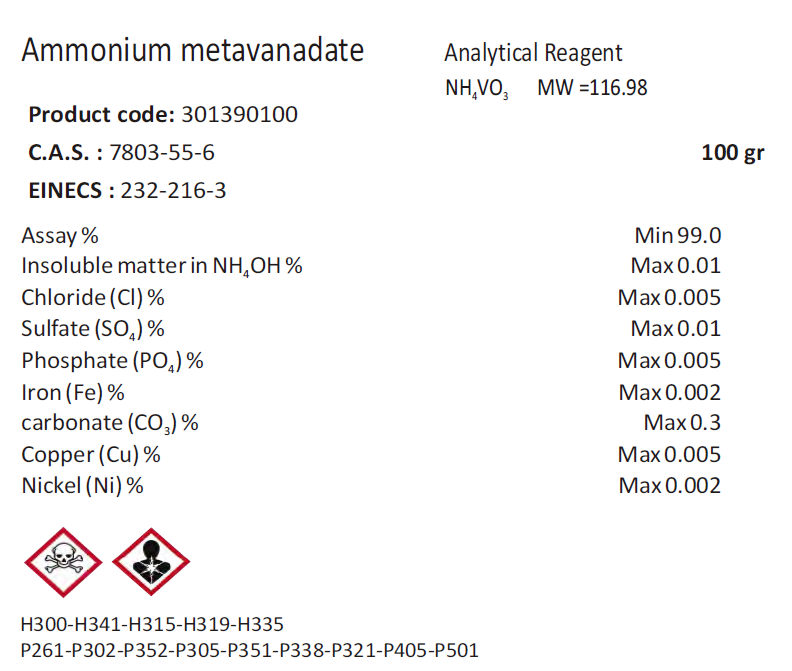Click the P261-P302 precautionary statement line

(250, 650)
